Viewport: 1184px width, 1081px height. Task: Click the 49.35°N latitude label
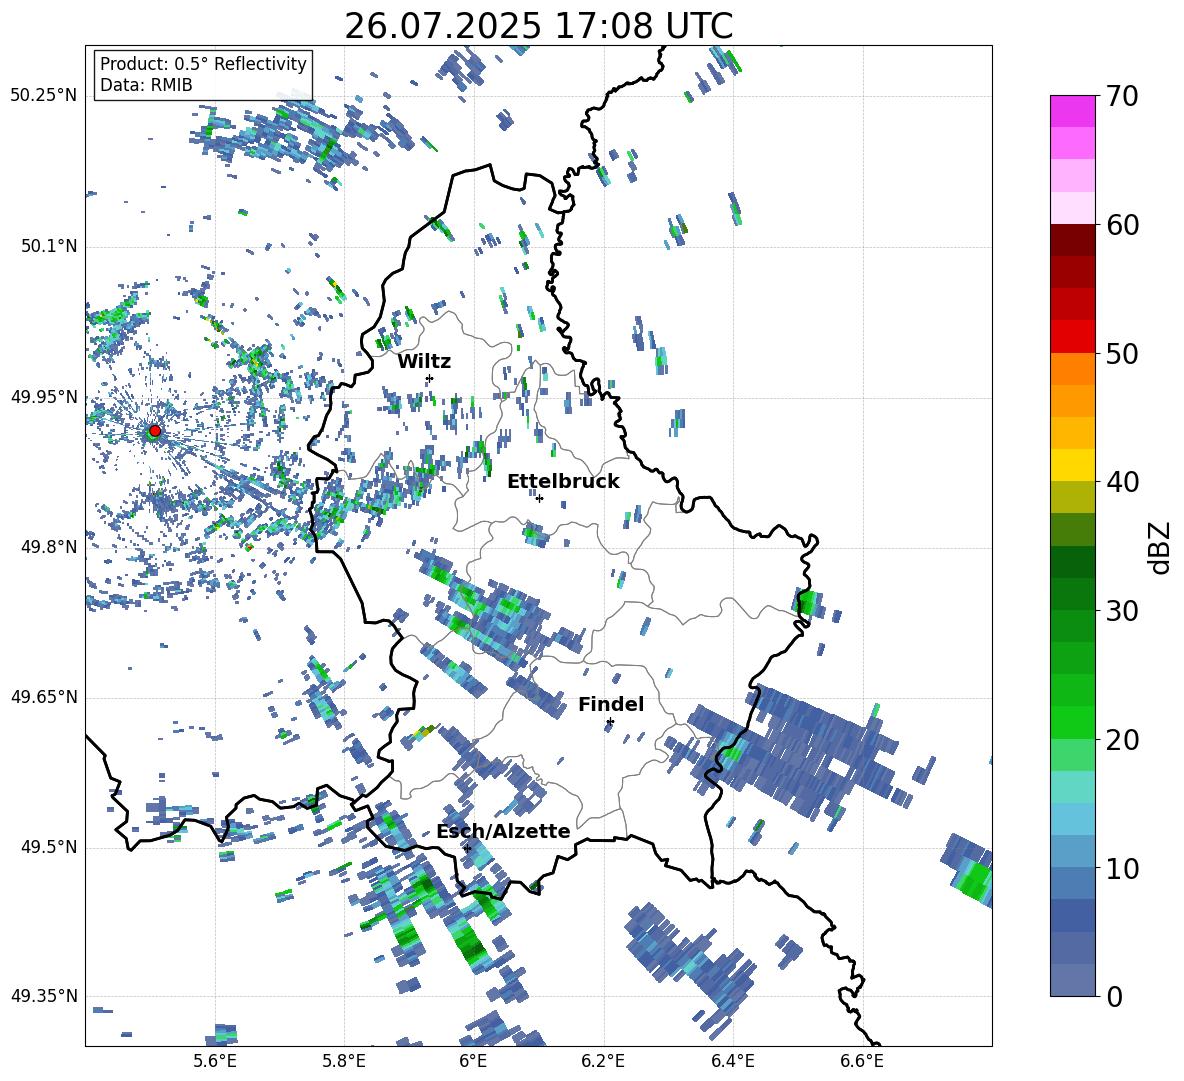point(44,996)
